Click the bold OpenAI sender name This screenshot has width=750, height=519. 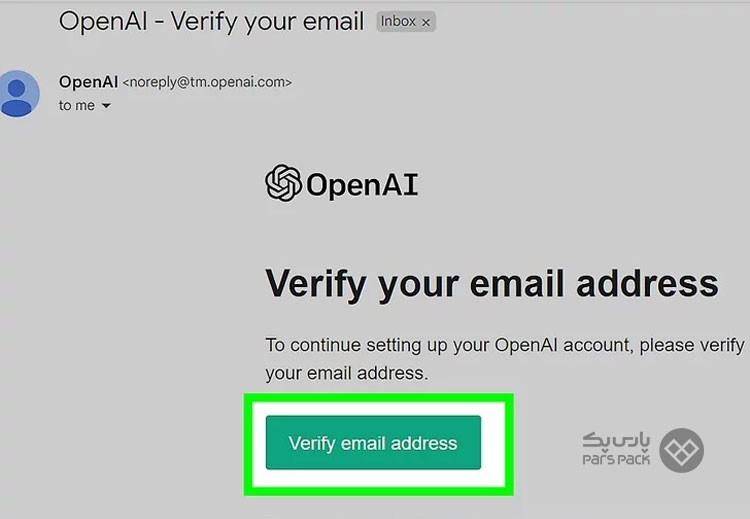click(88, 82)
